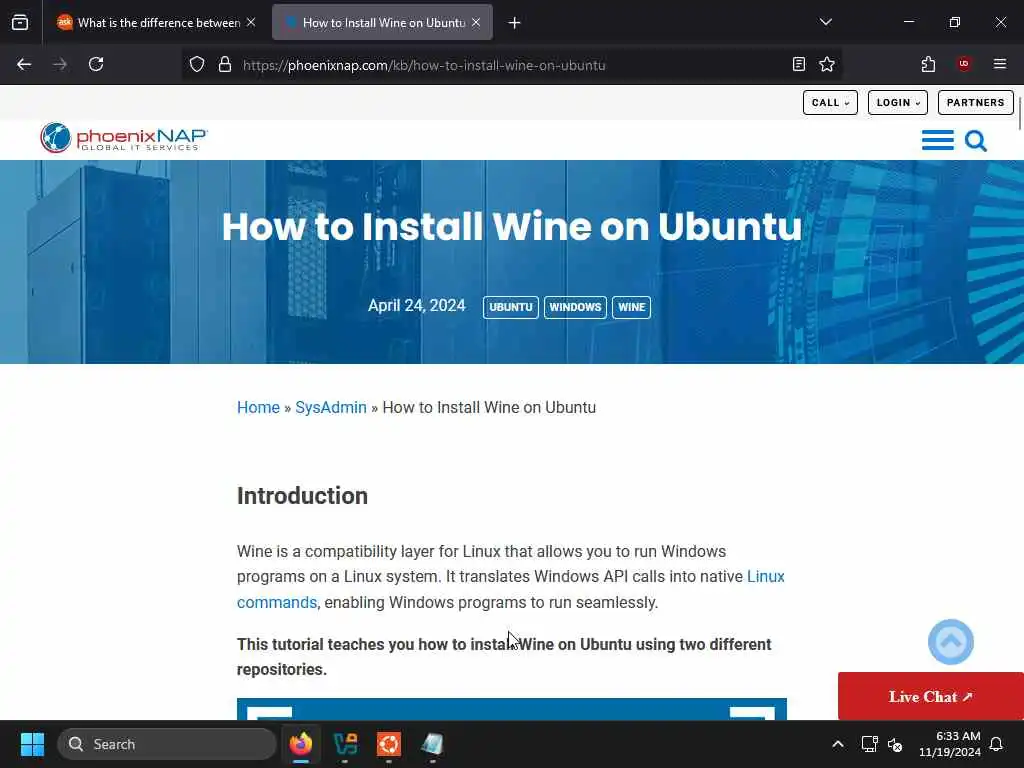Open the Windows Start menu
1024x768 pixels.
[32, 744]
